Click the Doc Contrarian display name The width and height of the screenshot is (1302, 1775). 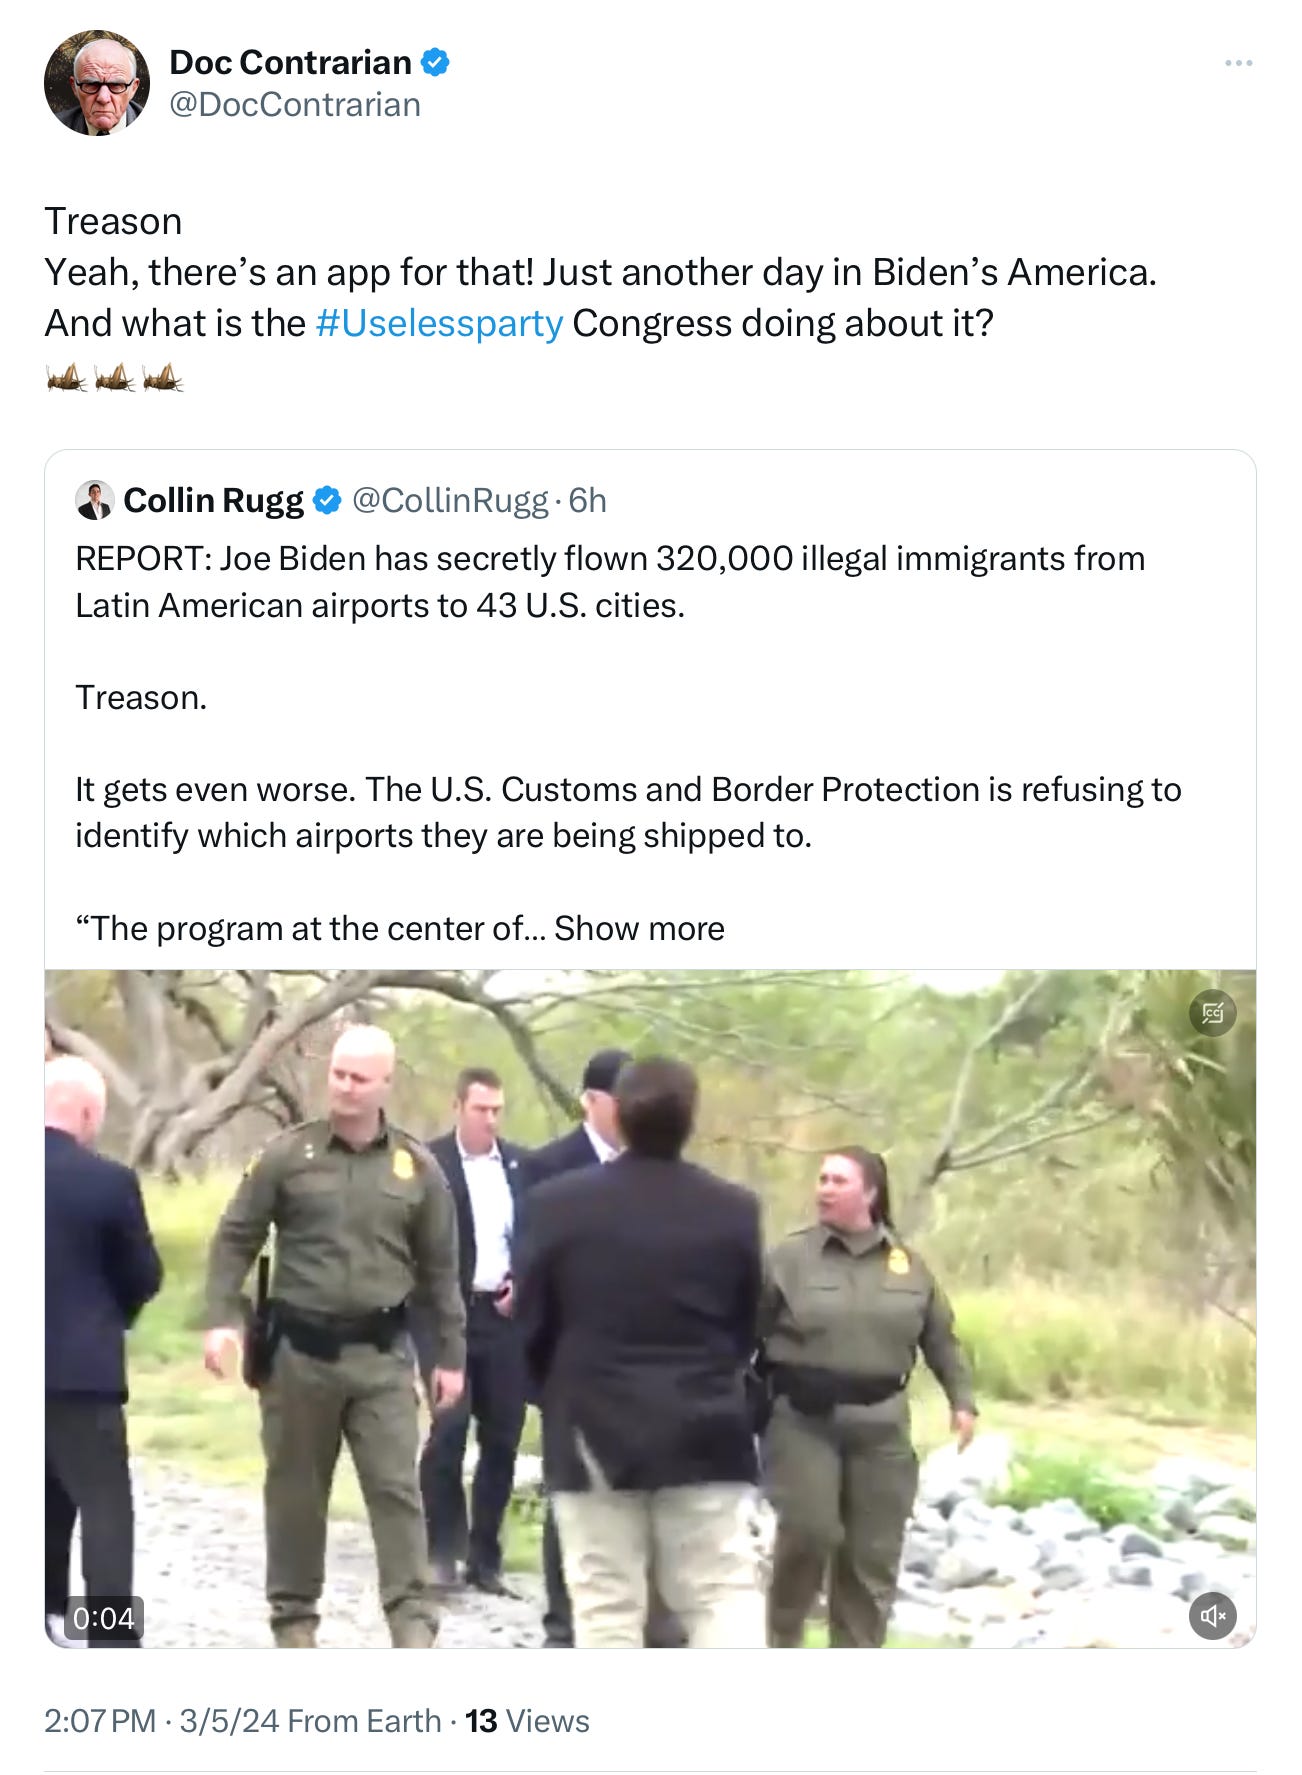point(290,62)
